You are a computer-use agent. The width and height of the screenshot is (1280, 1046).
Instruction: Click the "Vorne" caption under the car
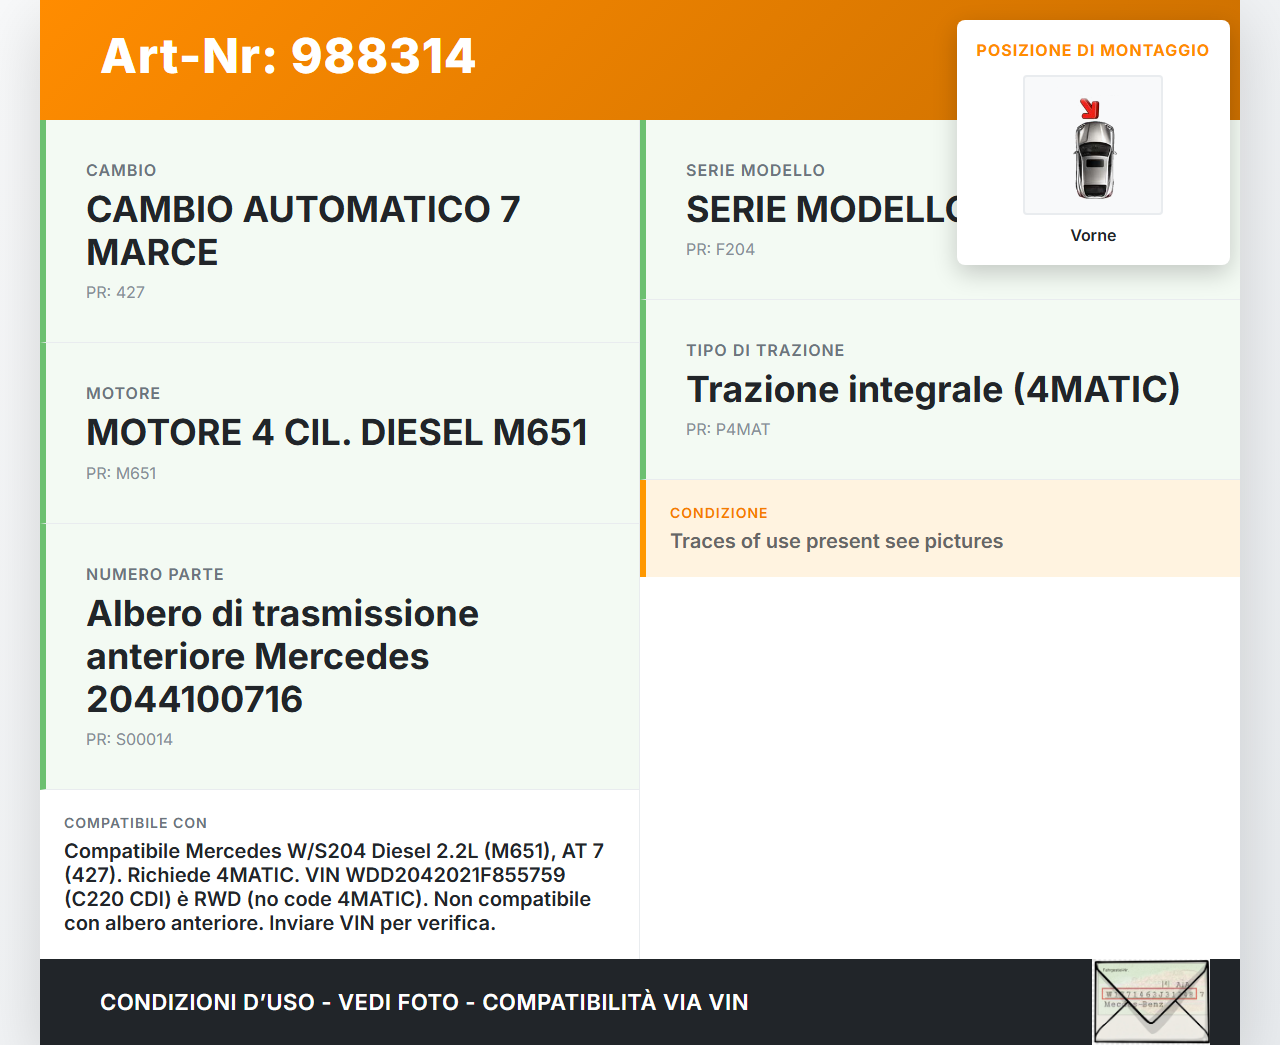pyautogui.click(x=1093, y=235)
